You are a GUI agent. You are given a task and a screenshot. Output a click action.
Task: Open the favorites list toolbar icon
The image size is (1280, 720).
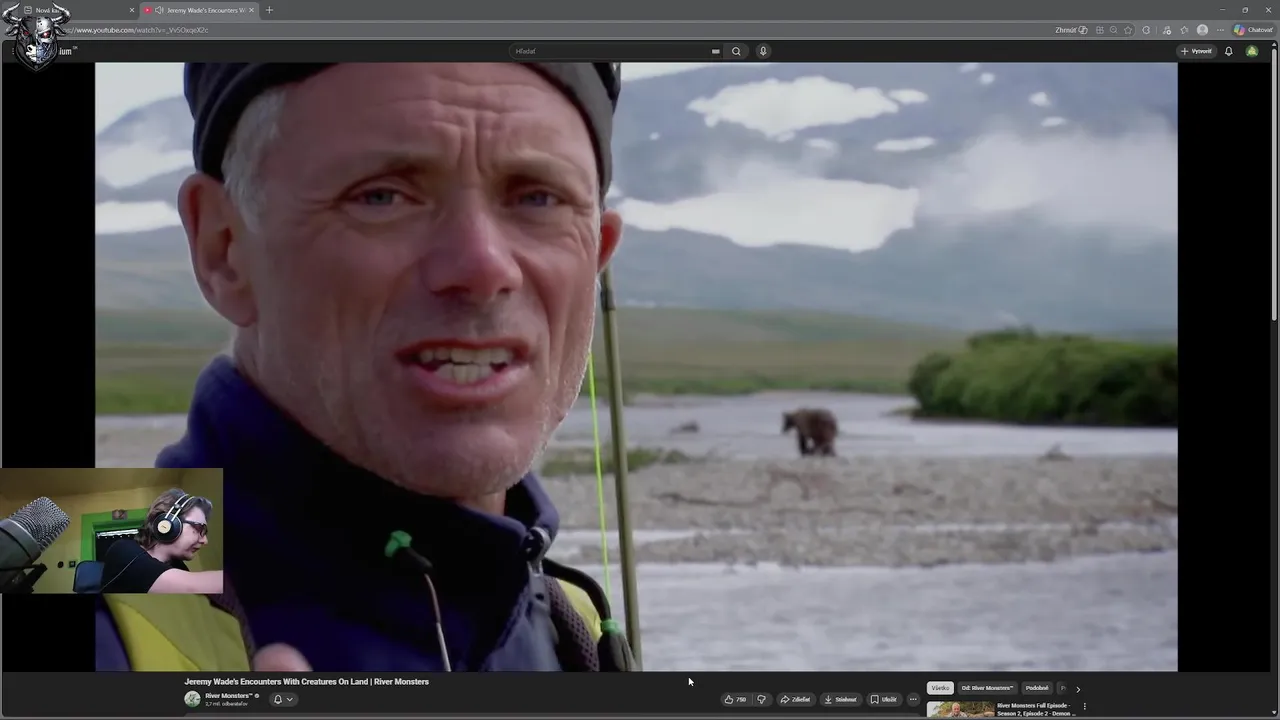(x=1184, y=30)
